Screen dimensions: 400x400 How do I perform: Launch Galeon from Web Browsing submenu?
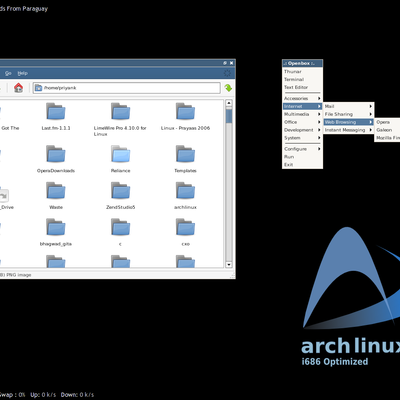387,130
